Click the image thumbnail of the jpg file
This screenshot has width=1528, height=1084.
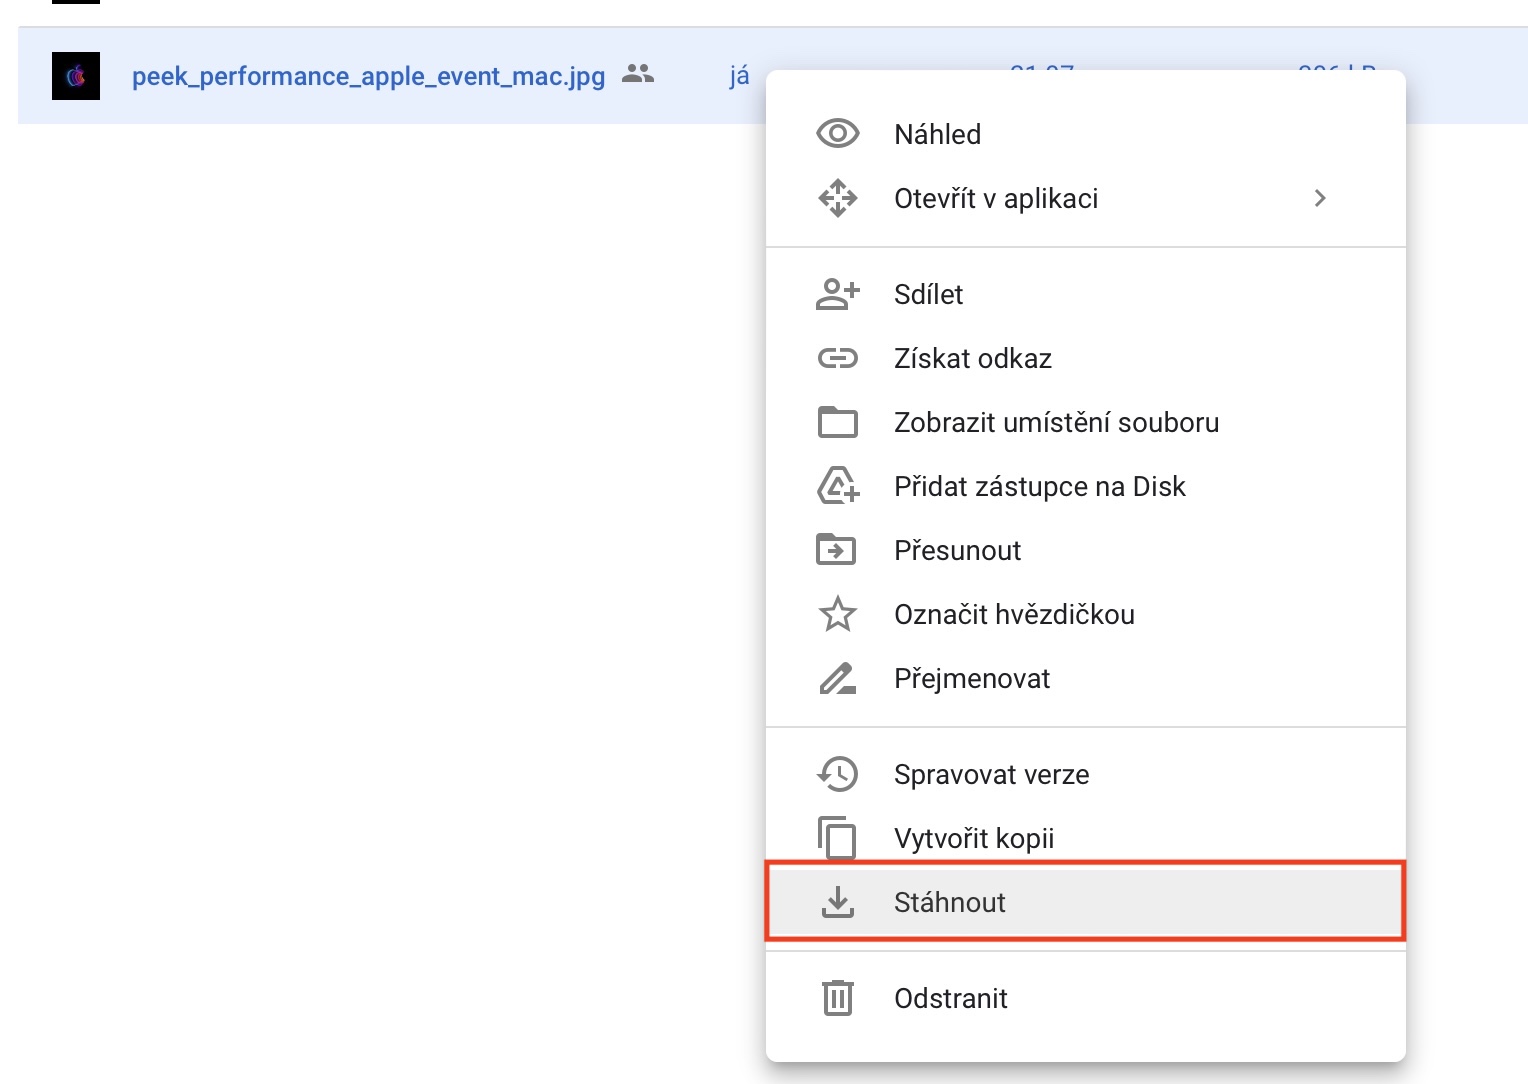[76, 76]
